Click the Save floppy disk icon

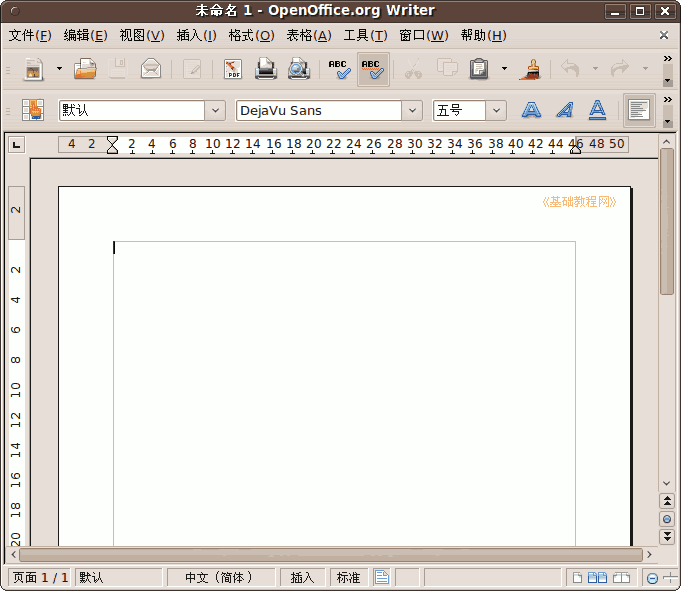click(x=117, y=69)
